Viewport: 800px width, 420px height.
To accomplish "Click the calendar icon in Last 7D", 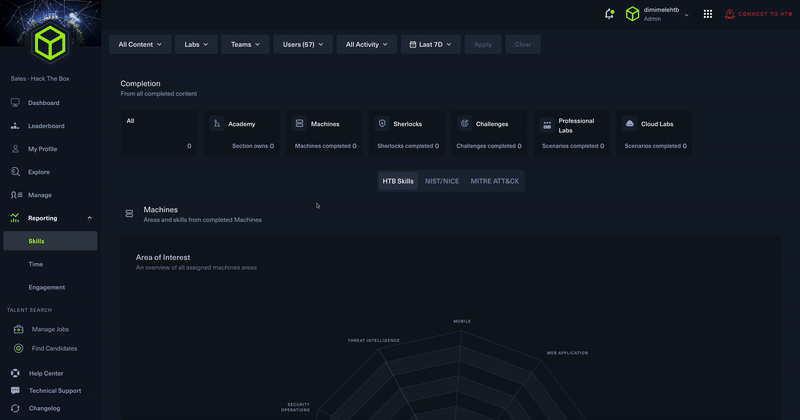I will click(x=413, y=44).
